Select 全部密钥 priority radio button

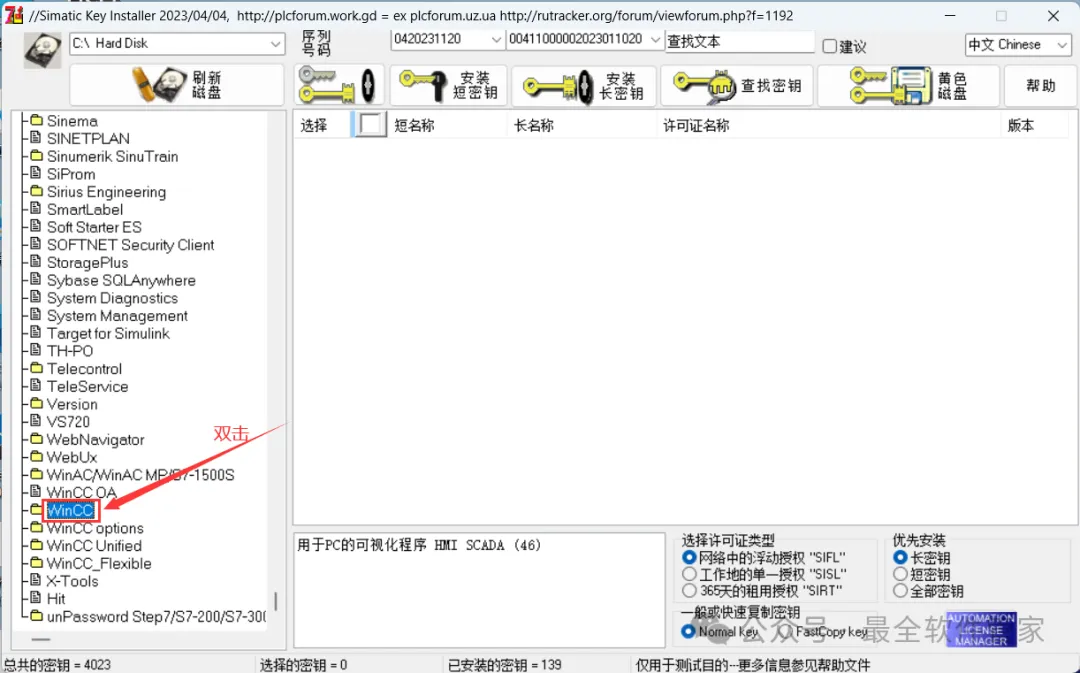900,590
